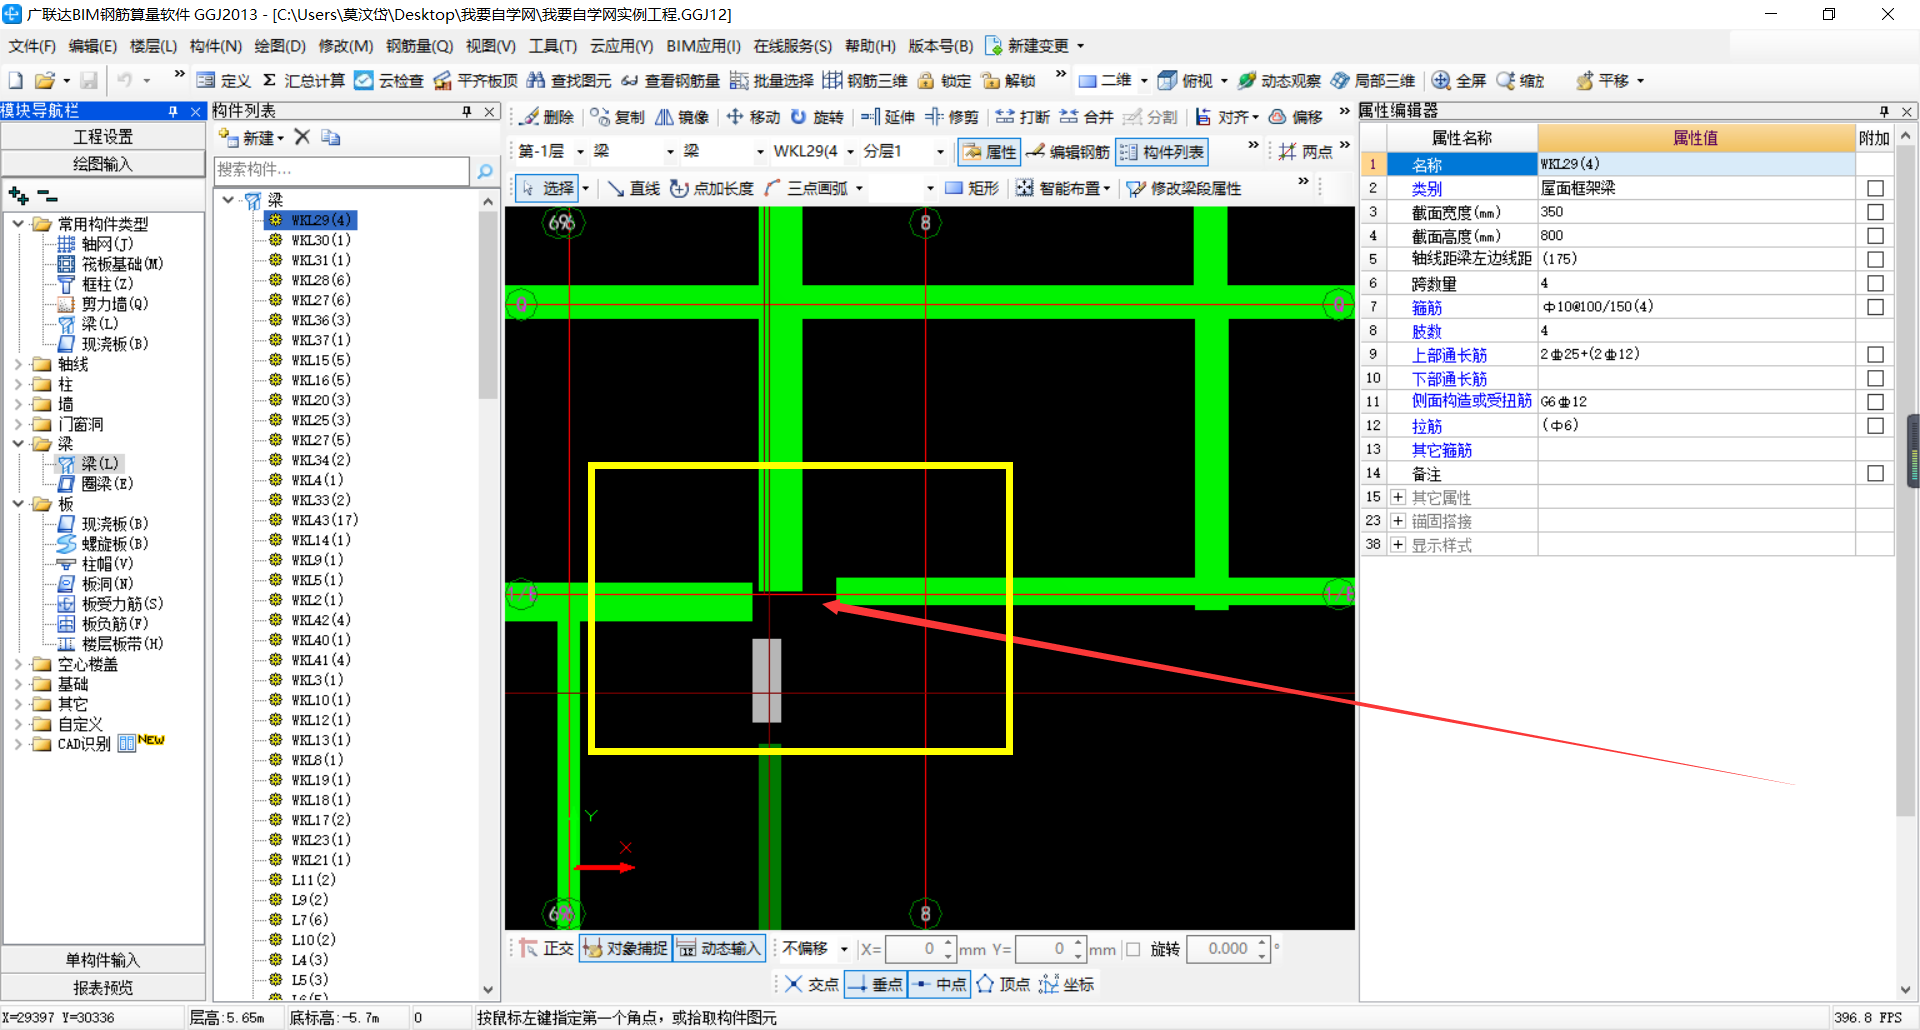Check 附加 box for 拉筋 row
Viewport: 1920px width, 1030px height.
(x=1875, y=425)
